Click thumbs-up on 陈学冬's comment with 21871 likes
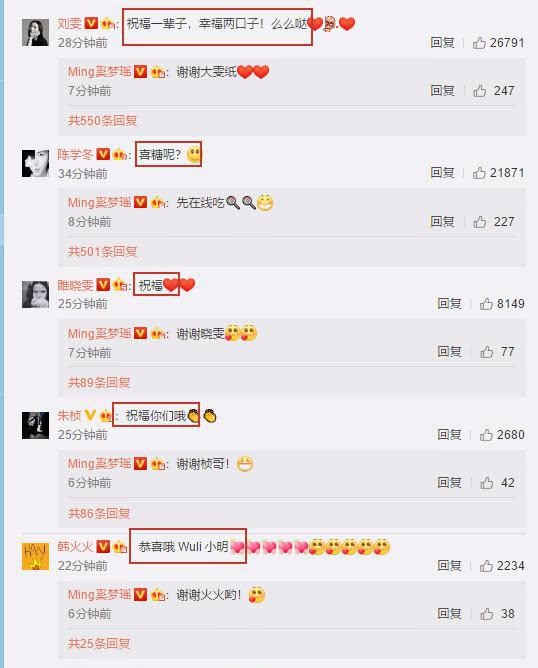This screenshot has width=538, height=668. (x=479, y=173)
